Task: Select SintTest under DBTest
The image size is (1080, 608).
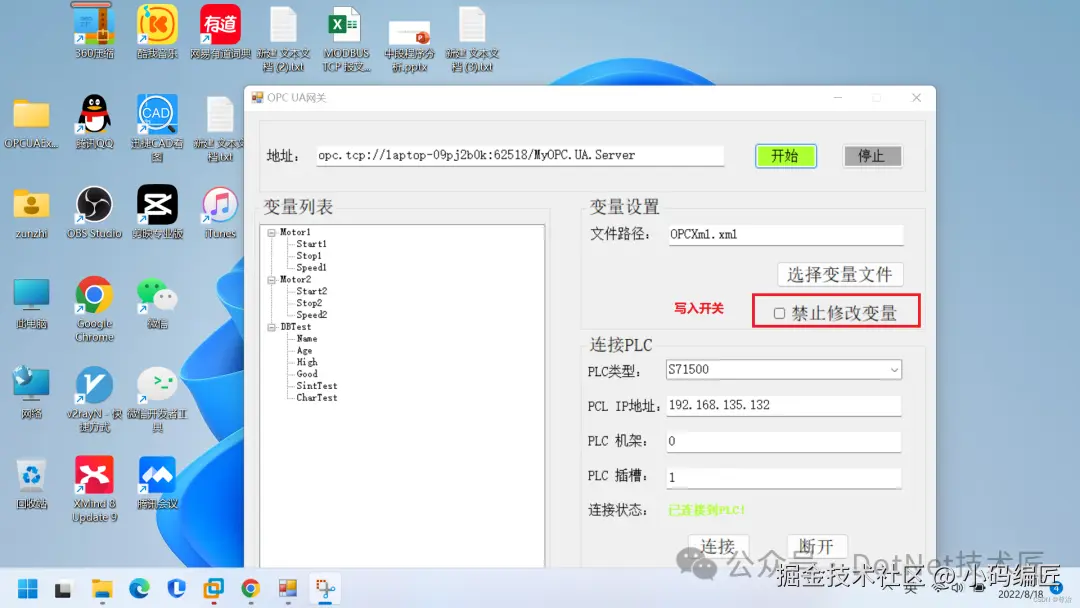Action: (317, 386)
